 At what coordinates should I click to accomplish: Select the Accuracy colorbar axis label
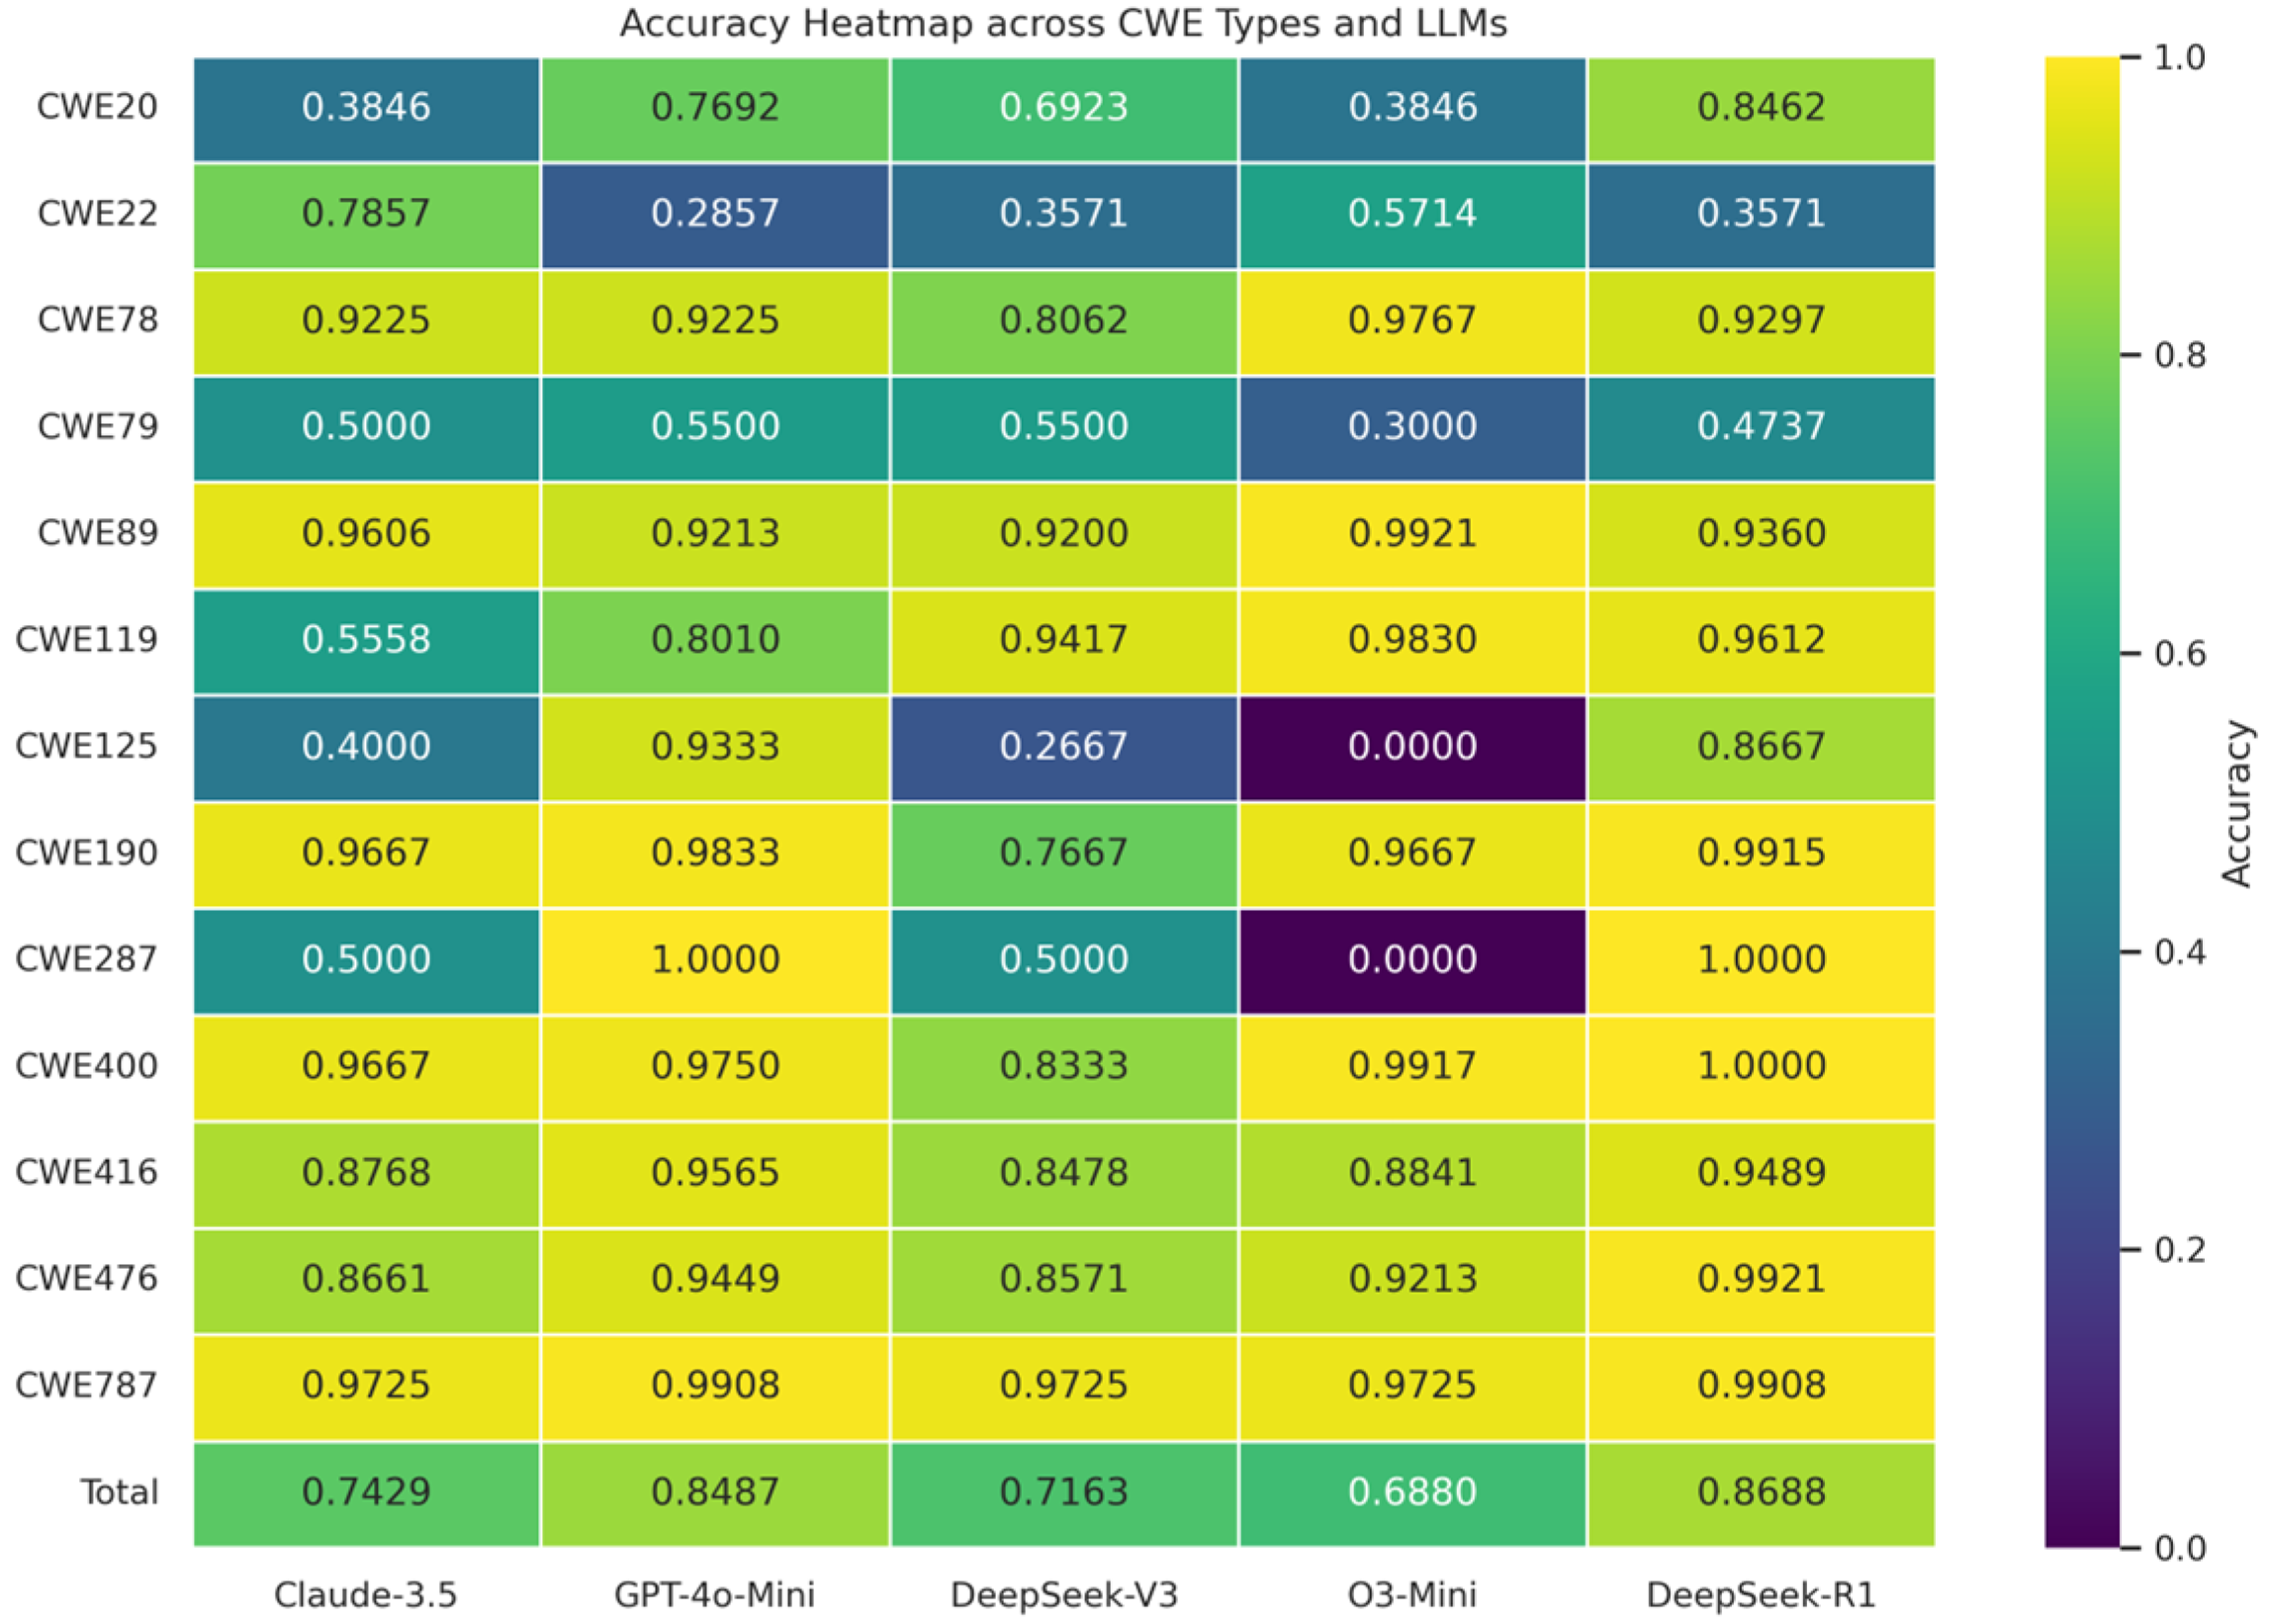coord(2236,803)
